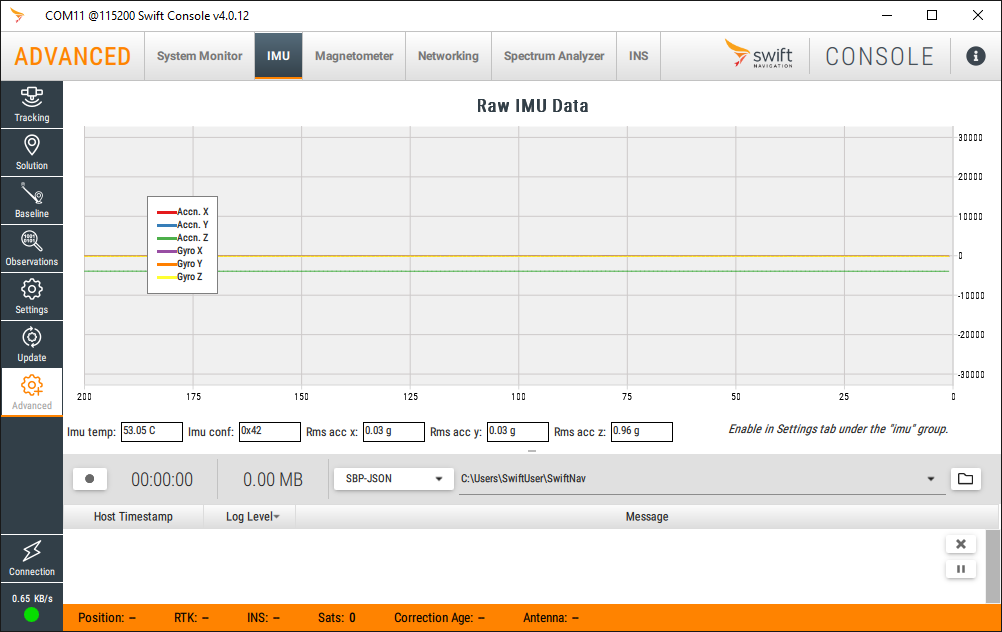Click the 0.65 KB/s data rate readout

pyautogui.click(x=32, y=599)
